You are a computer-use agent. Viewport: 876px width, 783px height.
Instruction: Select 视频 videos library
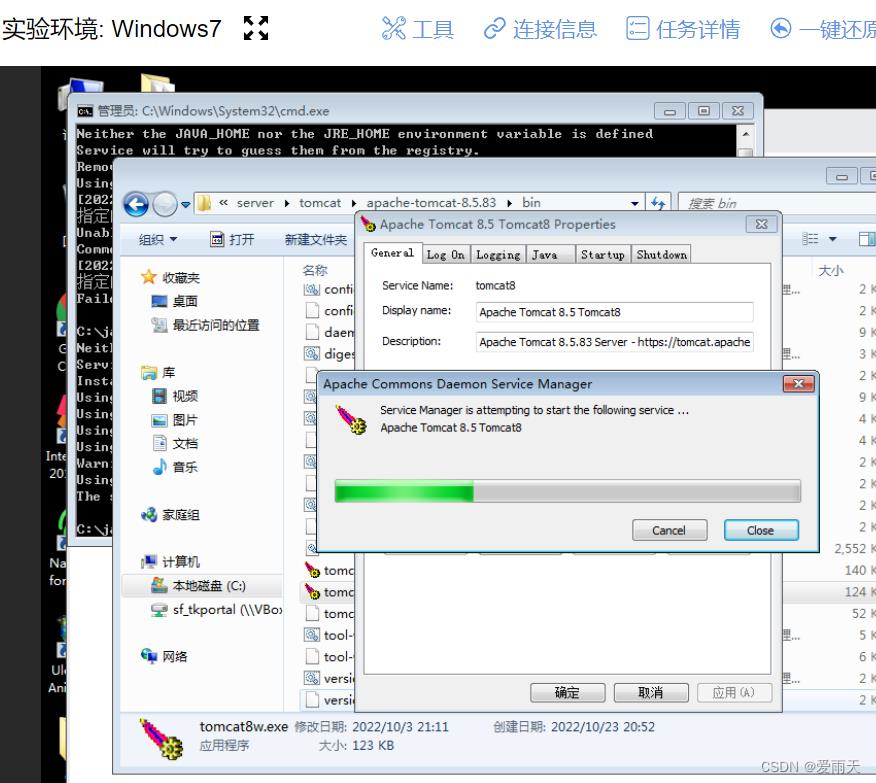[x=174, y=396]
